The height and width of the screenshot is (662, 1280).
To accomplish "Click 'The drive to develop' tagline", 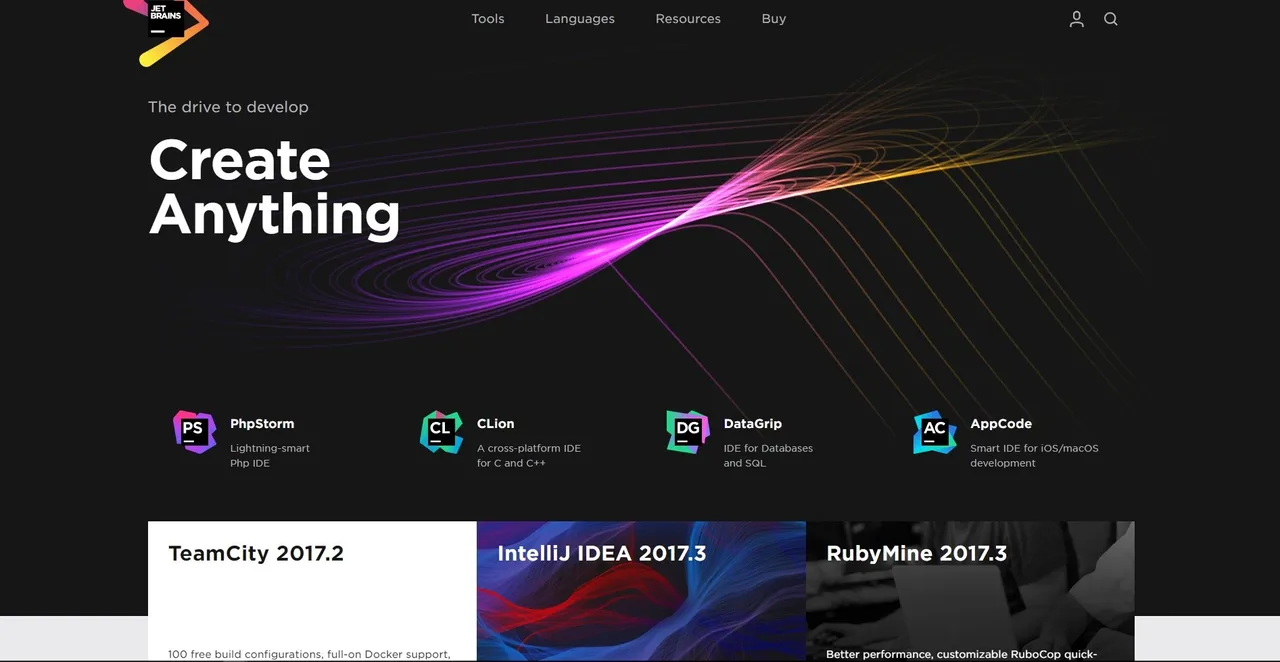I will [228, 107].
